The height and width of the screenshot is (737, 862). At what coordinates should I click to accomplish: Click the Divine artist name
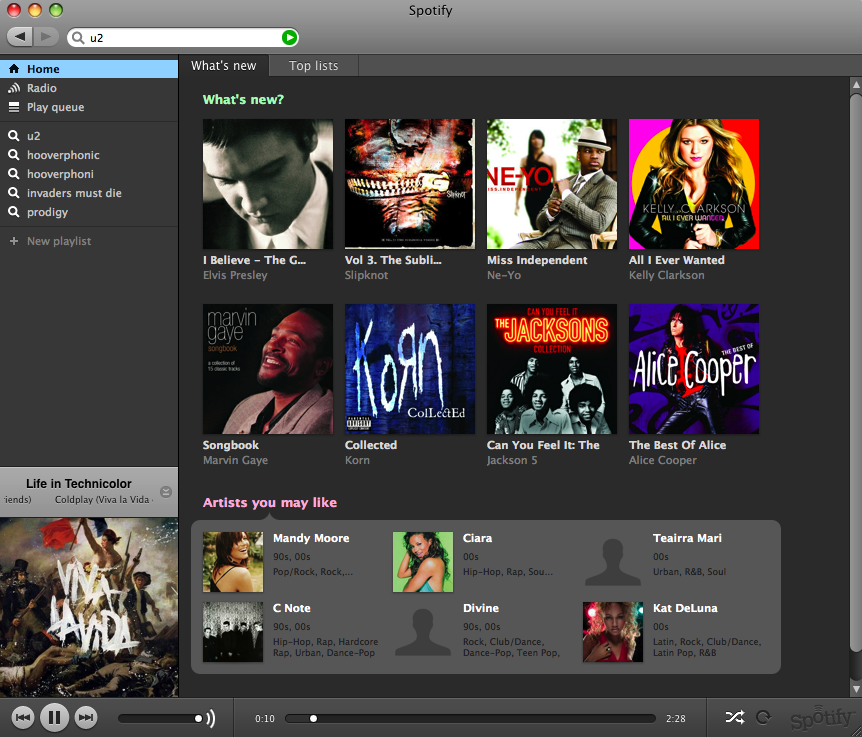coord(481,608)
